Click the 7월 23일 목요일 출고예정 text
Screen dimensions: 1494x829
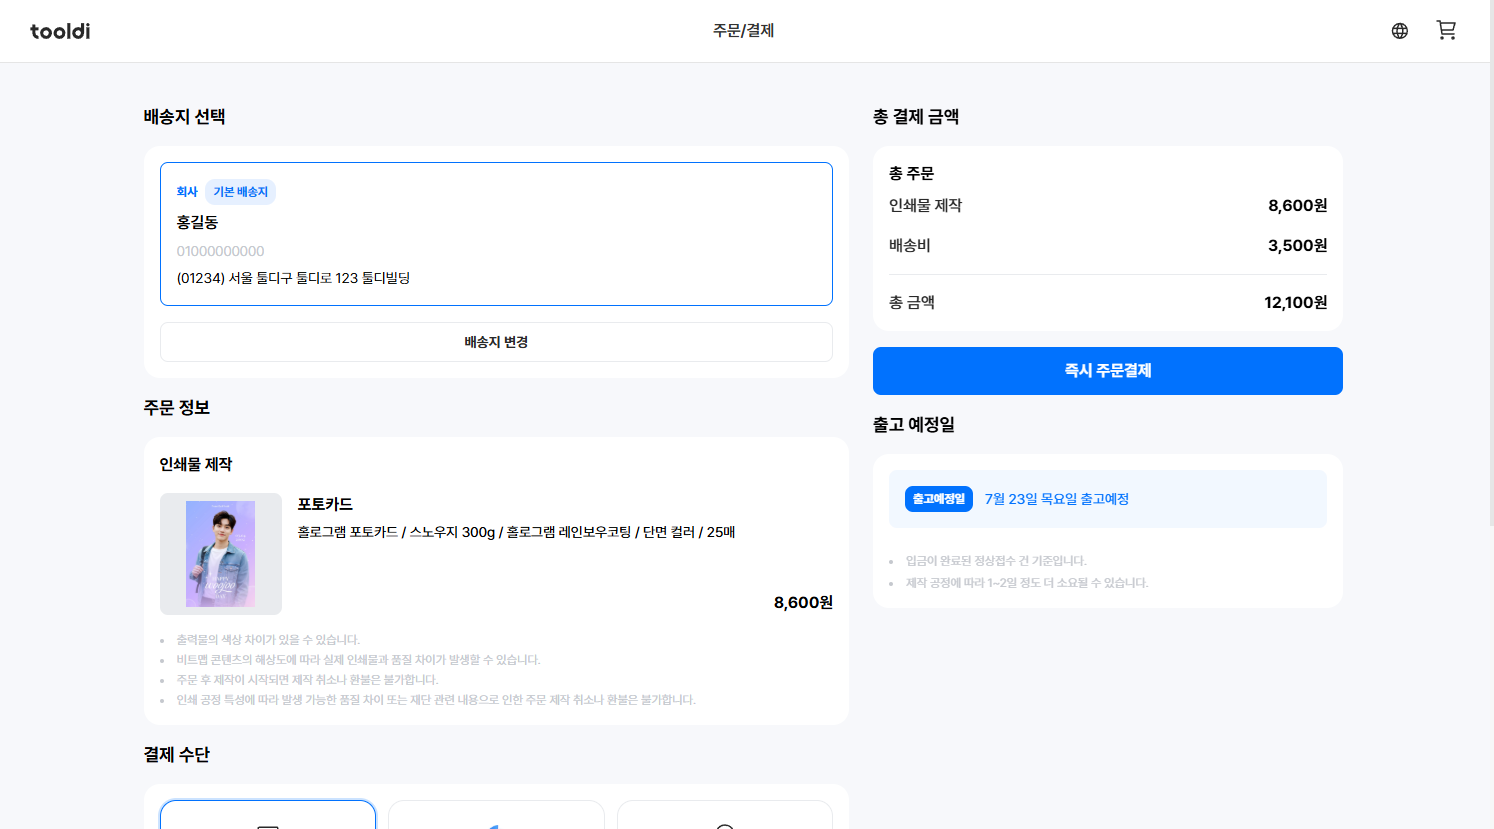[x=1057, y=499]
